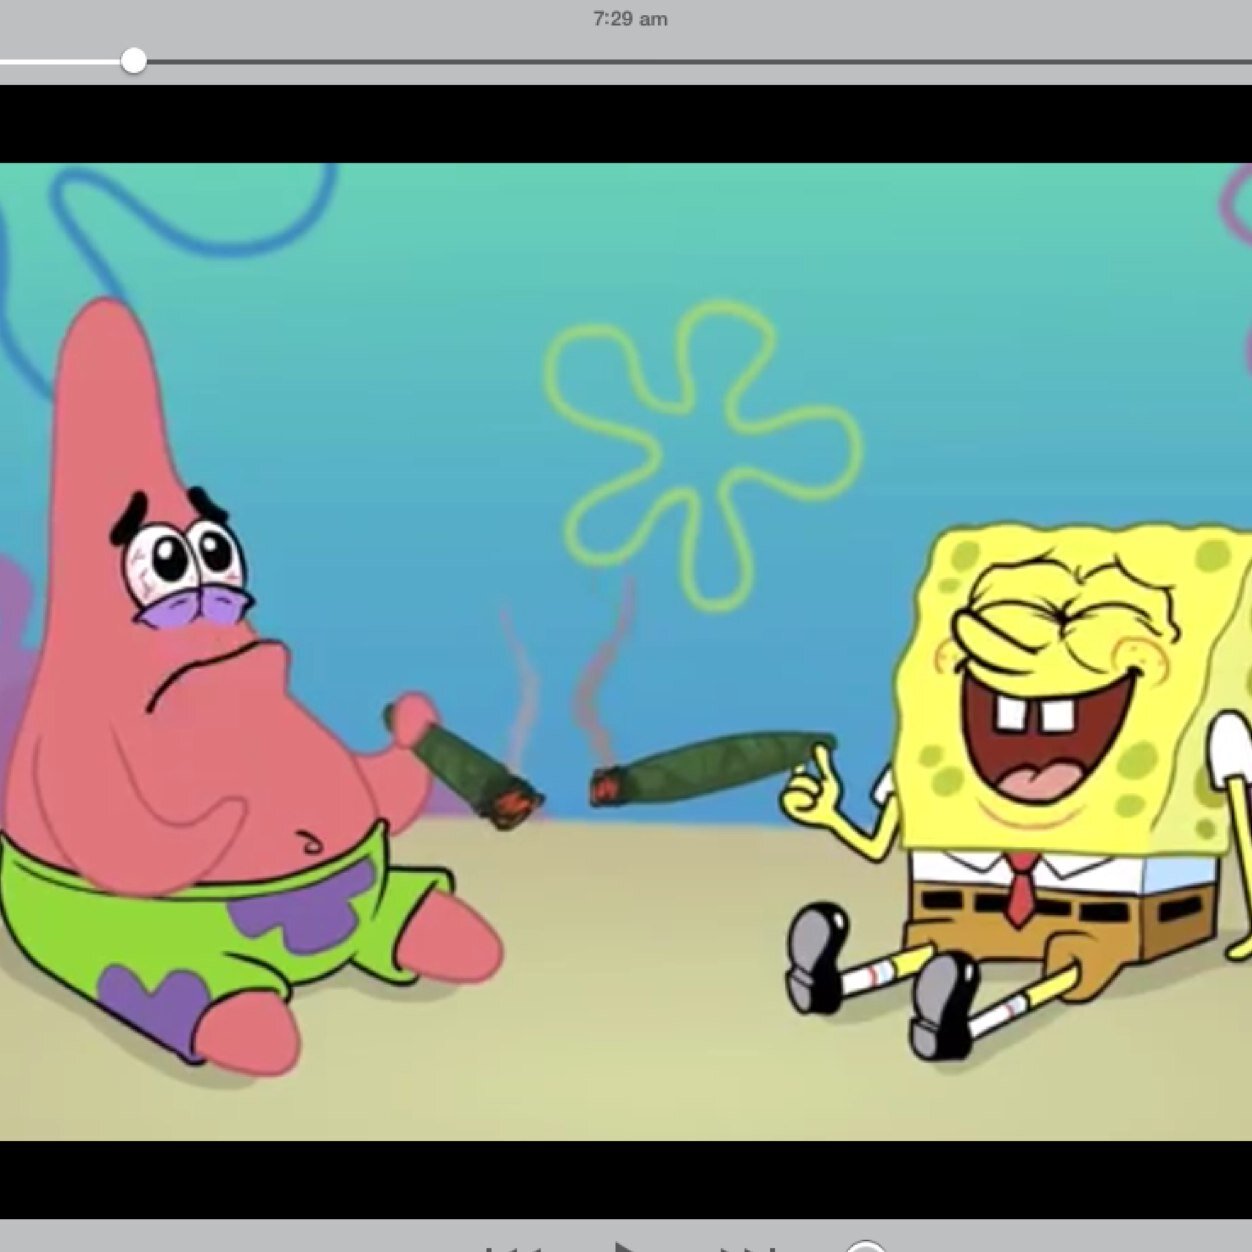Screen dimensions: 1252x1252
Task: Click the 7:29 am clock text
Action: pos(630,19)
